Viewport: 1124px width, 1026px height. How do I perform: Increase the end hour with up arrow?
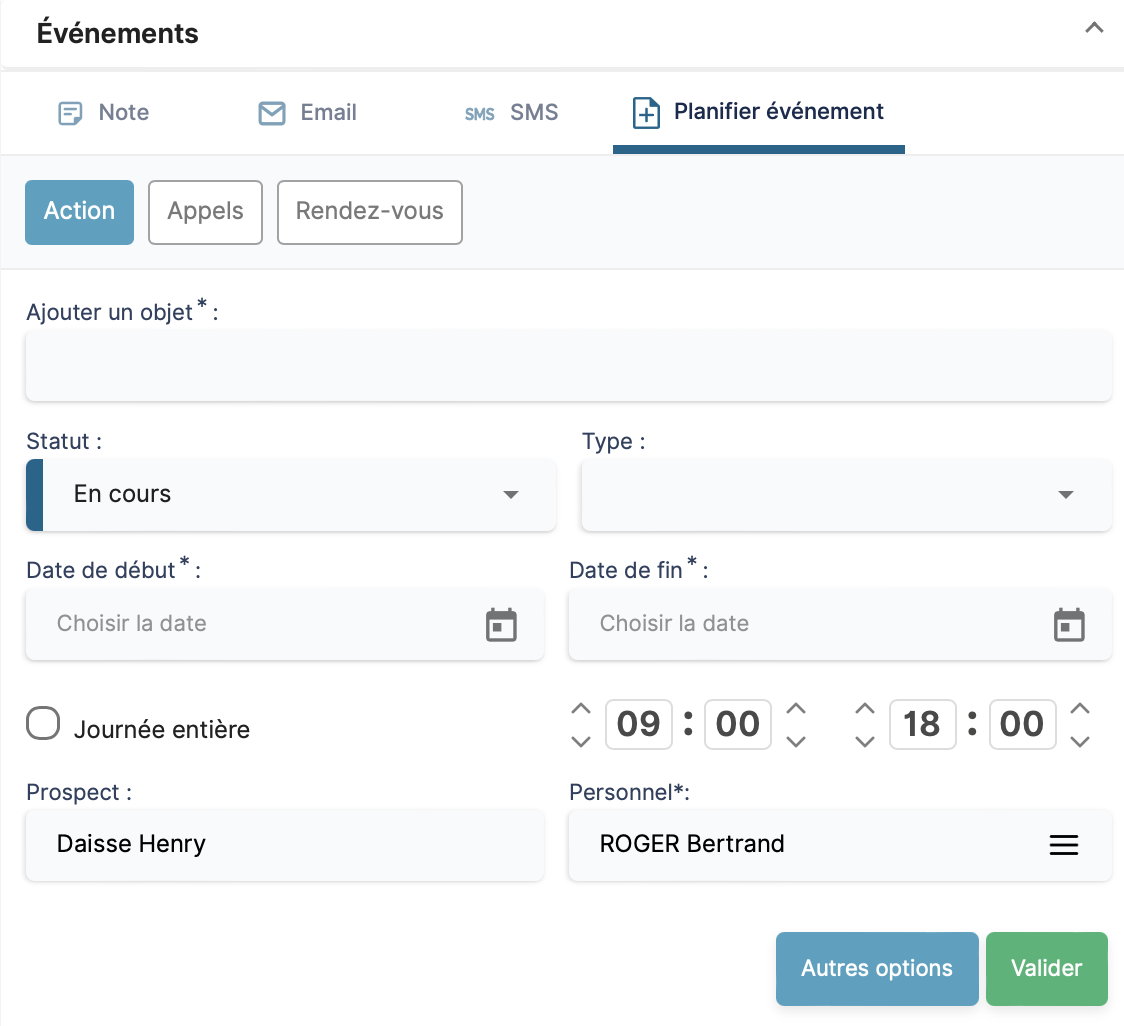(x=865, y=708)
